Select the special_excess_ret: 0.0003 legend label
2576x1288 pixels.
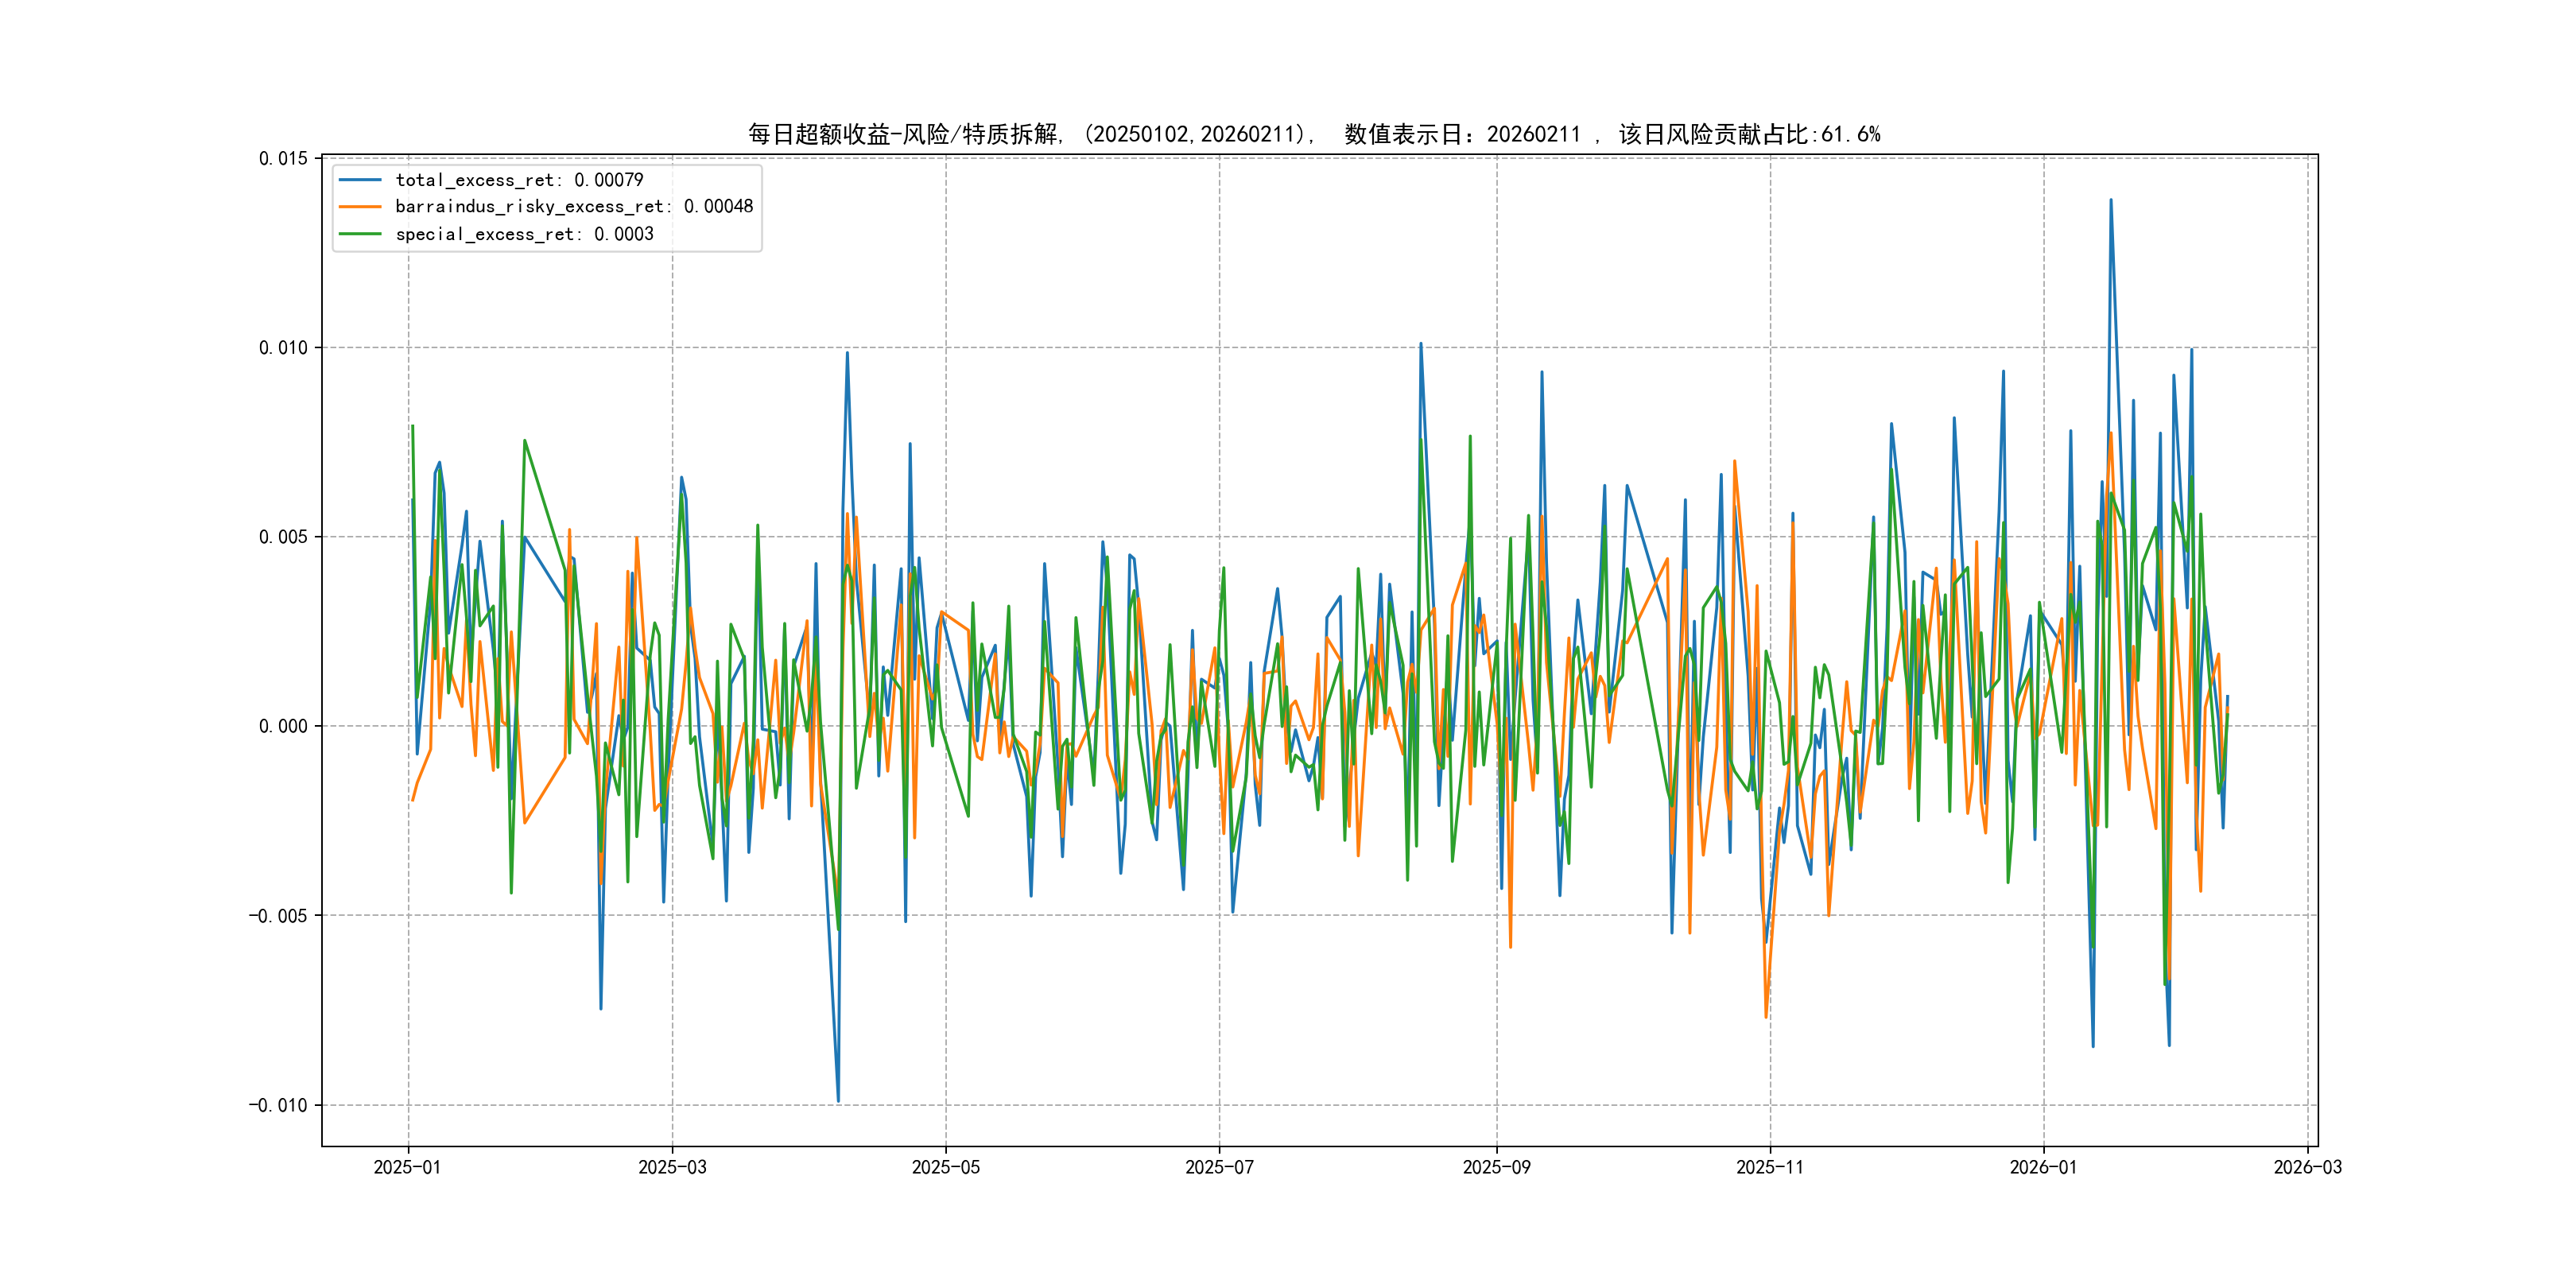pos(524,234)
